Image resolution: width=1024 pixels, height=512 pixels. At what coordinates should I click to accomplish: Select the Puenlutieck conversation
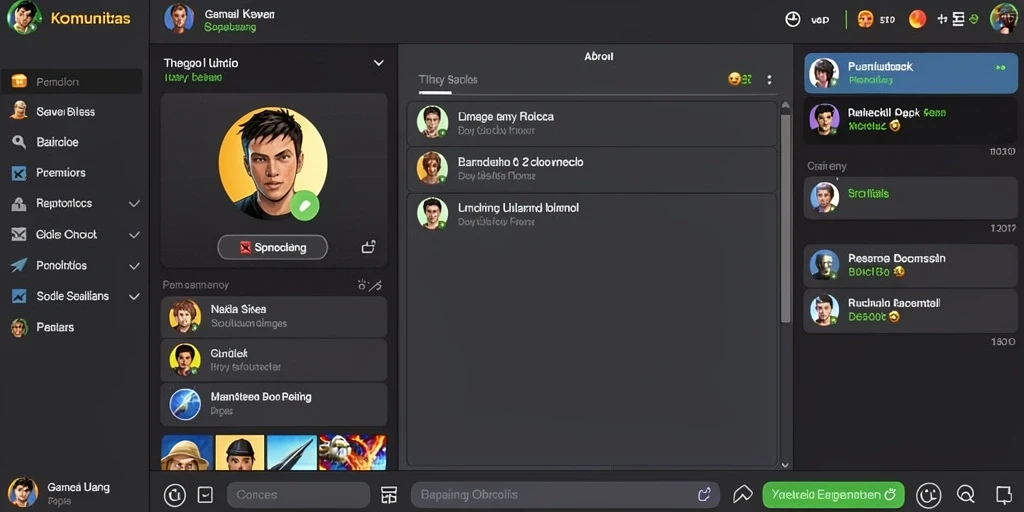[910, 73]
